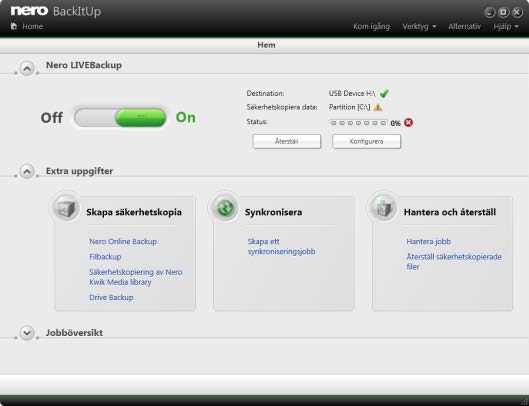The image size is (529, 406).
Task: Toggle the LIVEBackup Off/On switch
Action: coord(120,117)
